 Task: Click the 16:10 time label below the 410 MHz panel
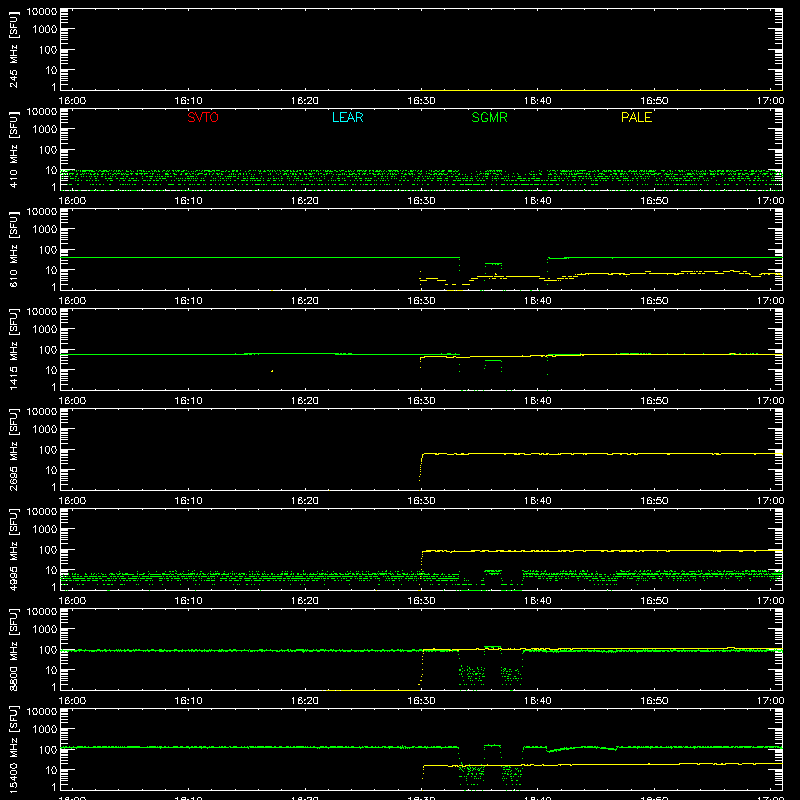tap(188, 201)
